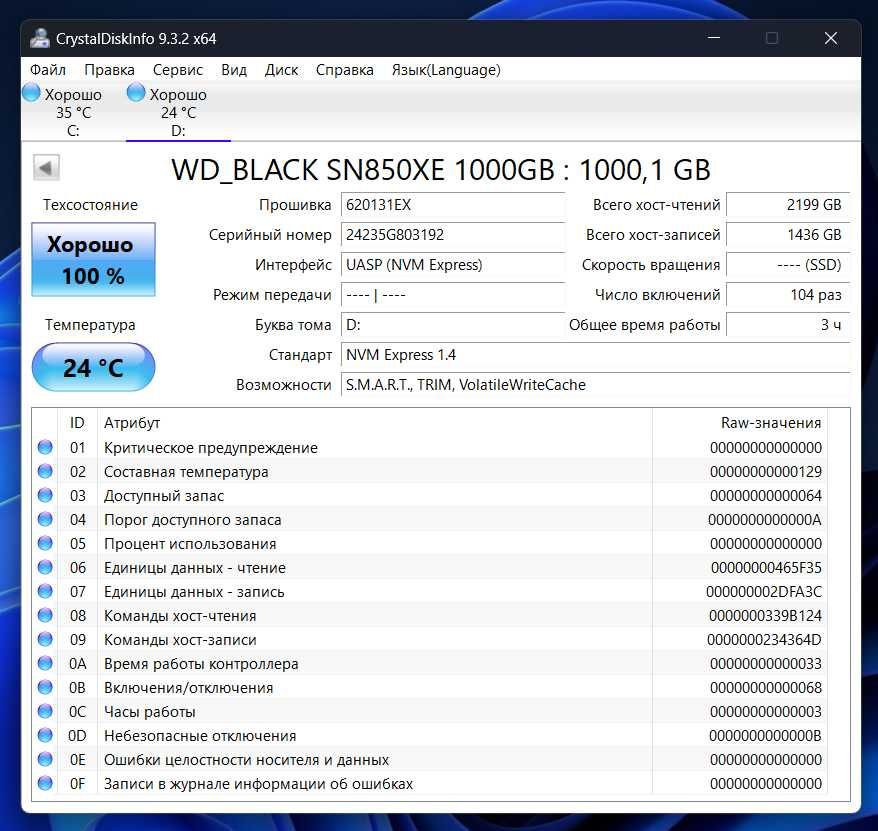This screenshot has width=878, height=831.
Task: Click the Буква тома field D:
Action: (452, 325)
